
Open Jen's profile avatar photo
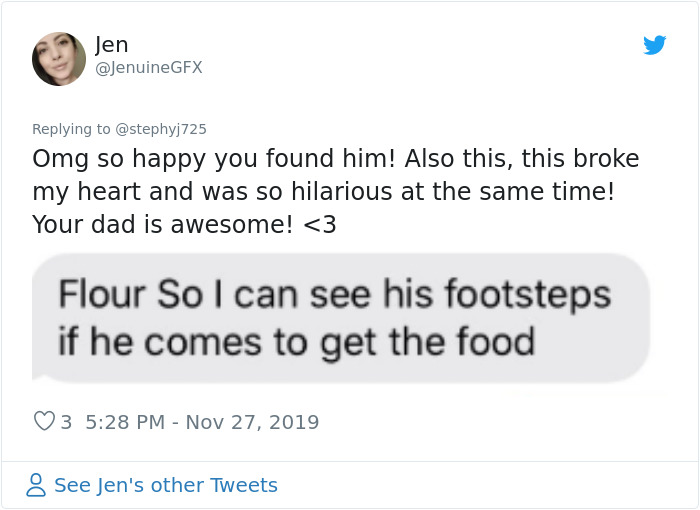59,59
